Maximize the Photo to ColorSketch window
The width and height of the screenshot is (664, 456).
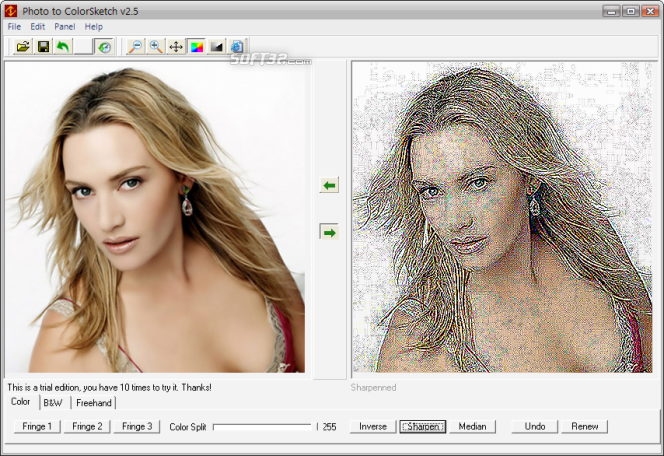tap(631, 11)
